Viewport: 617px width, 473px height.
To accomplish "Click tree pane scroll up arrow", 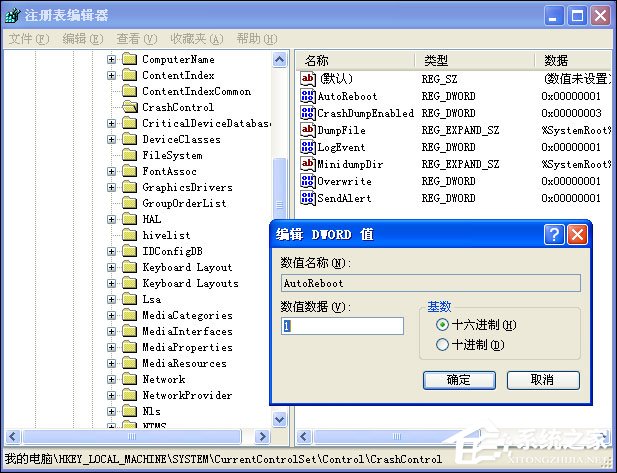I will coord(279,60).
